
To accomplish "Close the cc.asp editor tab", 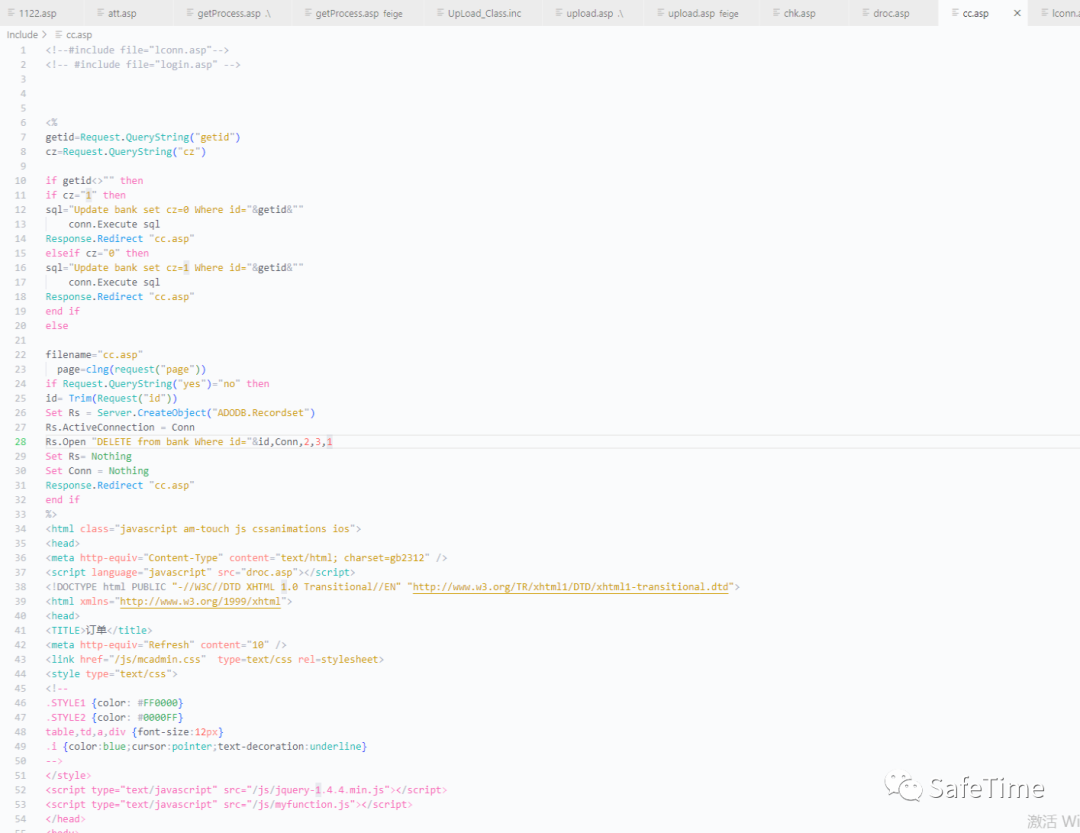I will coord(1017,13).
